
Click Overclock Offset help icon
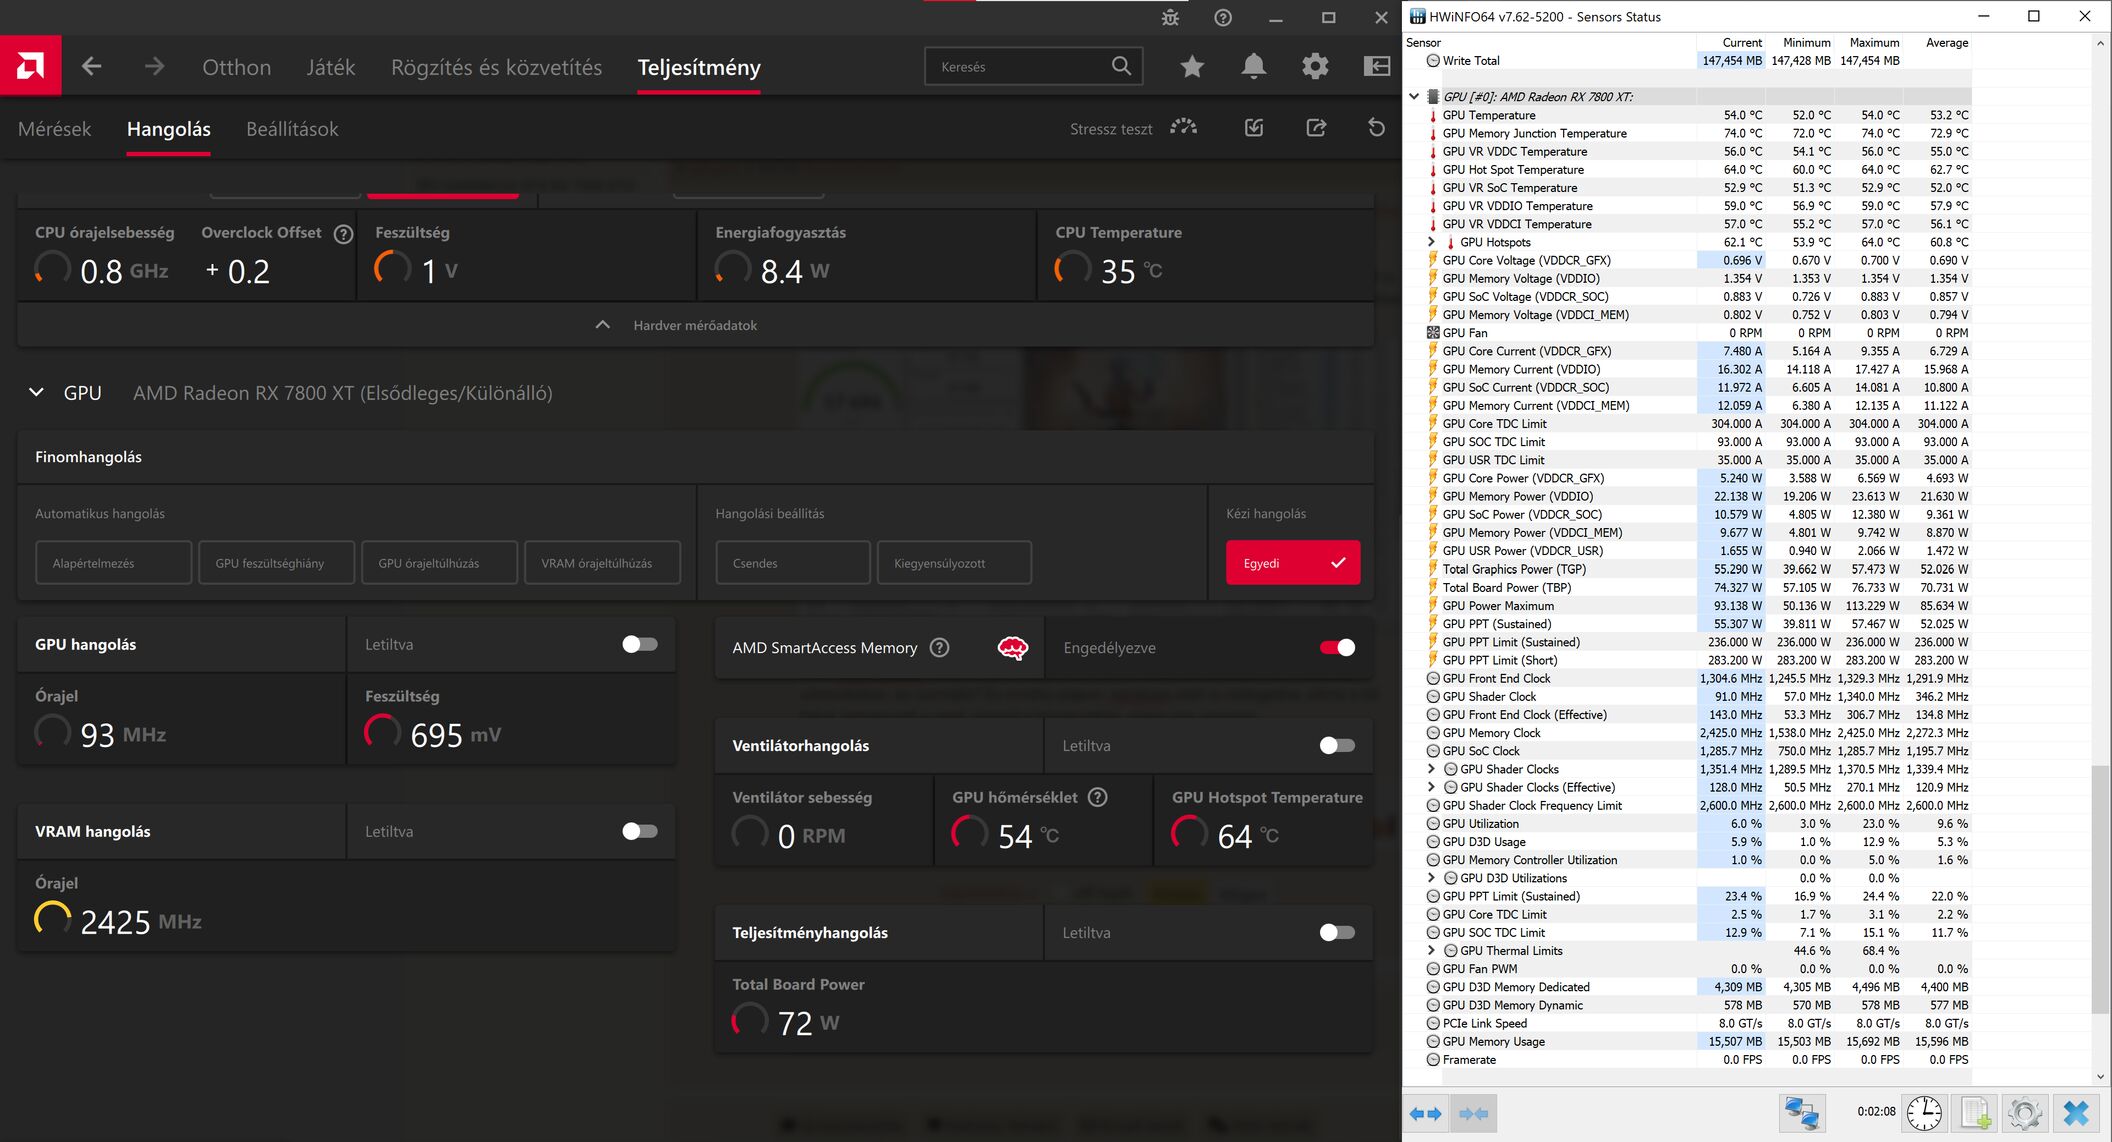click(343, 234)
